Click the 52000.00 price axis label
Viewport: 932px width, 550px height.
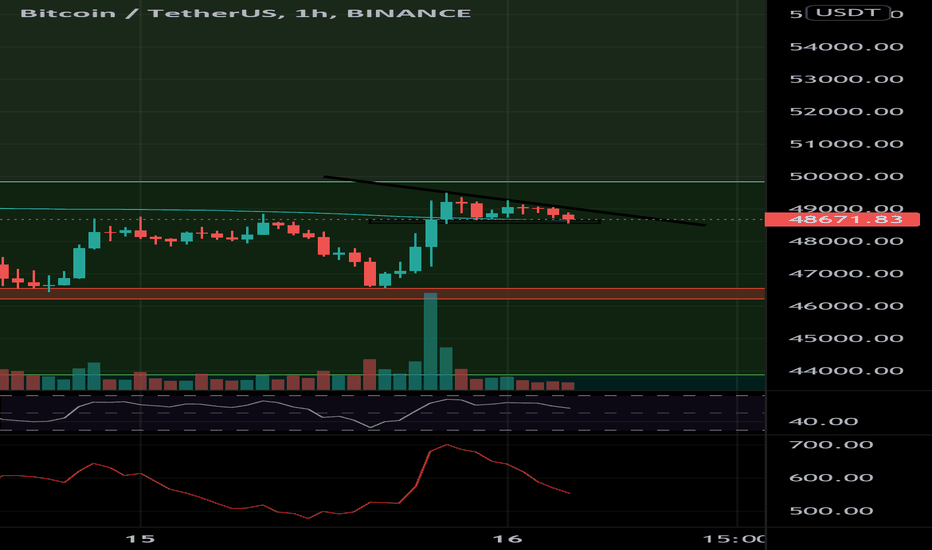tap(846, 111)
